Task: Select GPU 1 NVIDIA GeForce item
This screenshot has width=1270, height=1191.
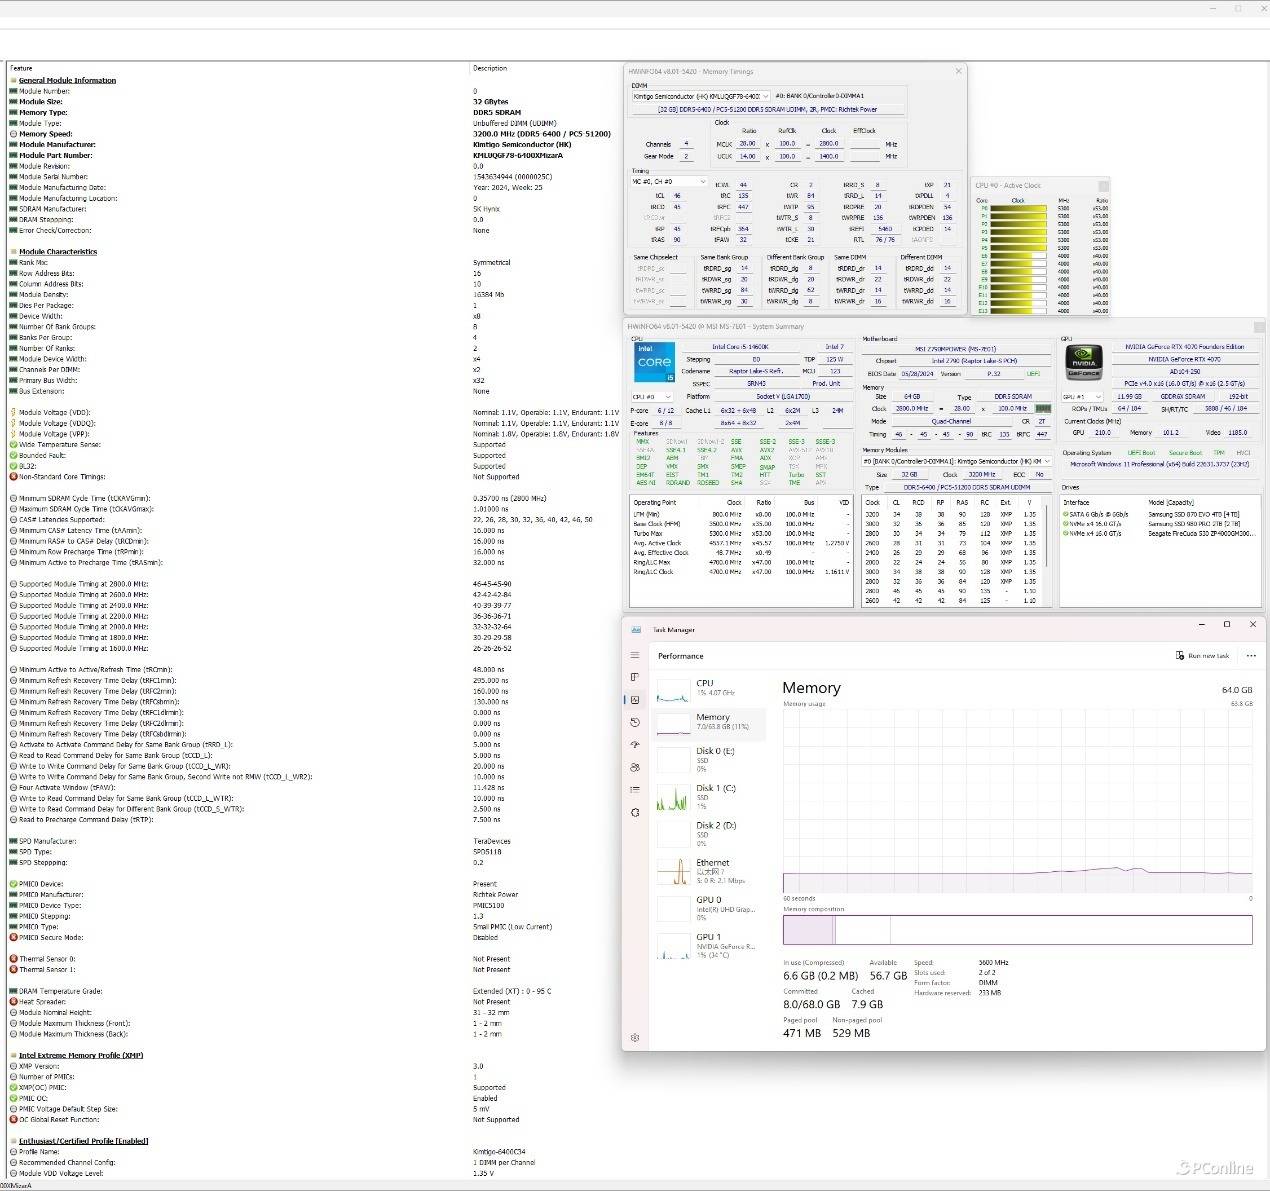Action: [x=709, y=944]
